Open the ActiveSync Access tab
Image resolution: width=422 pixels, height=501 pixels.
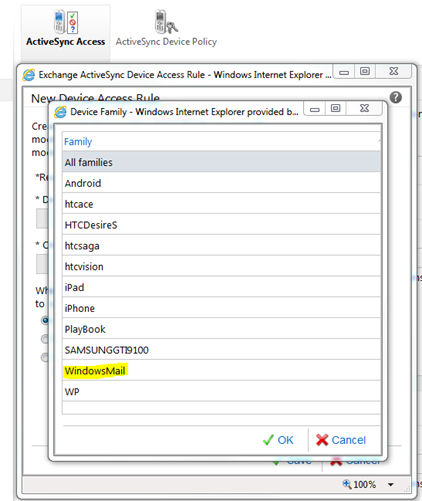[66, 33]
